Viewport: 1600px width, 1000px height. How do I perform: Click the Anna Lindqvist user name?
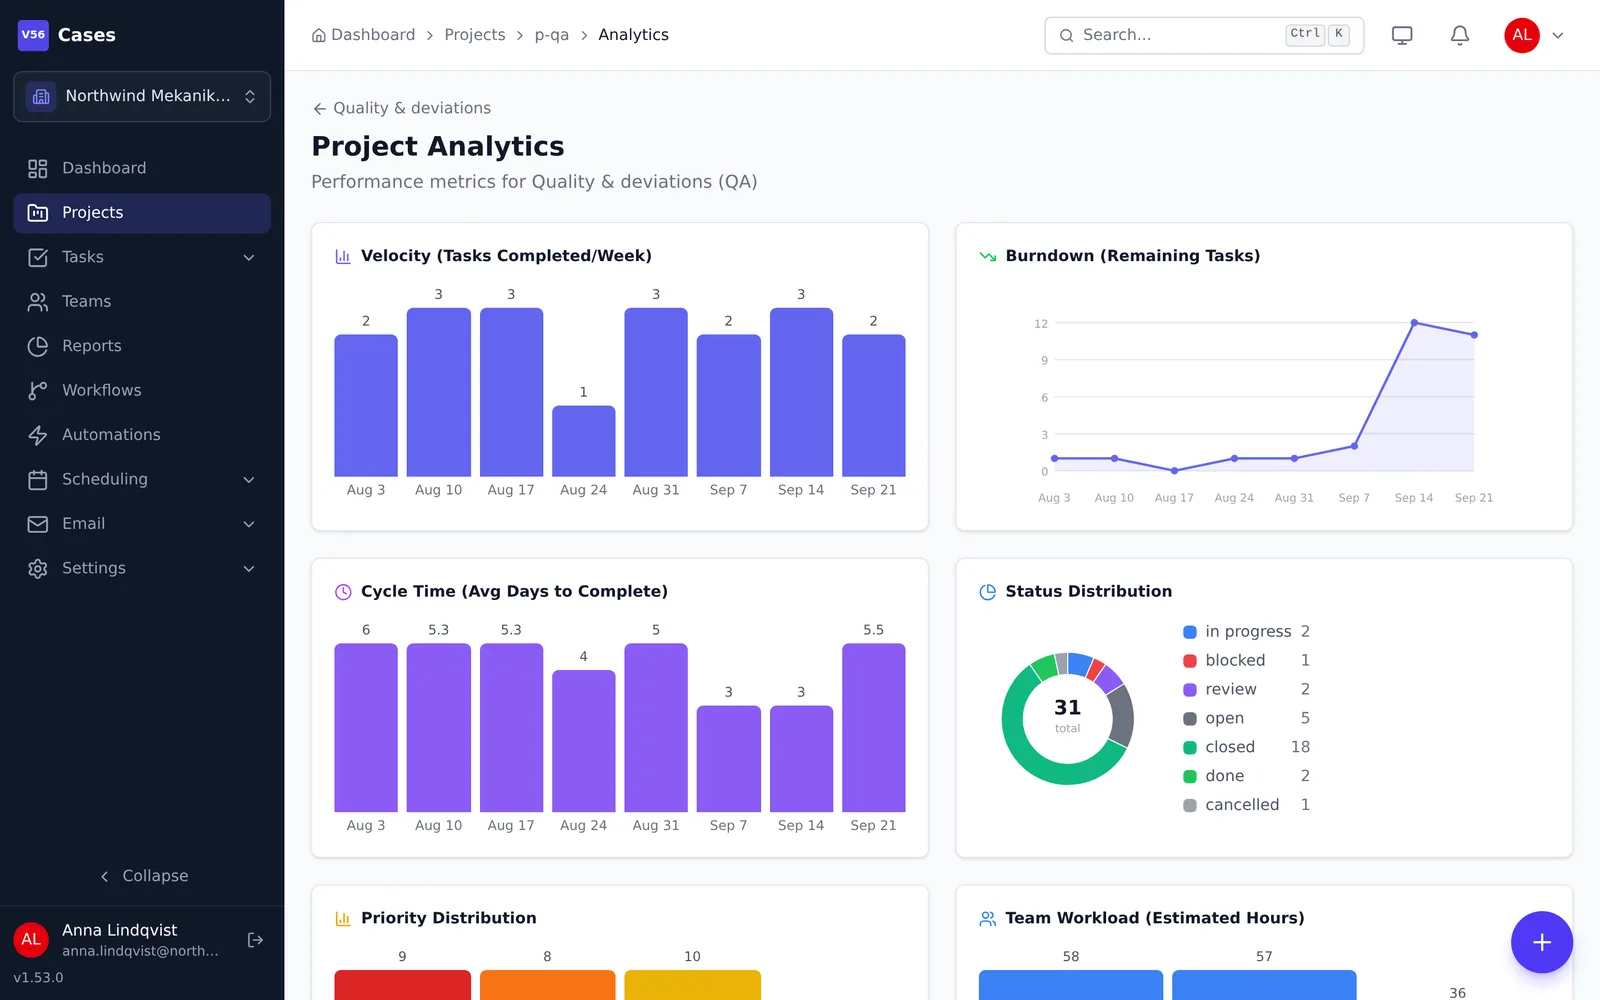(120, 930)
